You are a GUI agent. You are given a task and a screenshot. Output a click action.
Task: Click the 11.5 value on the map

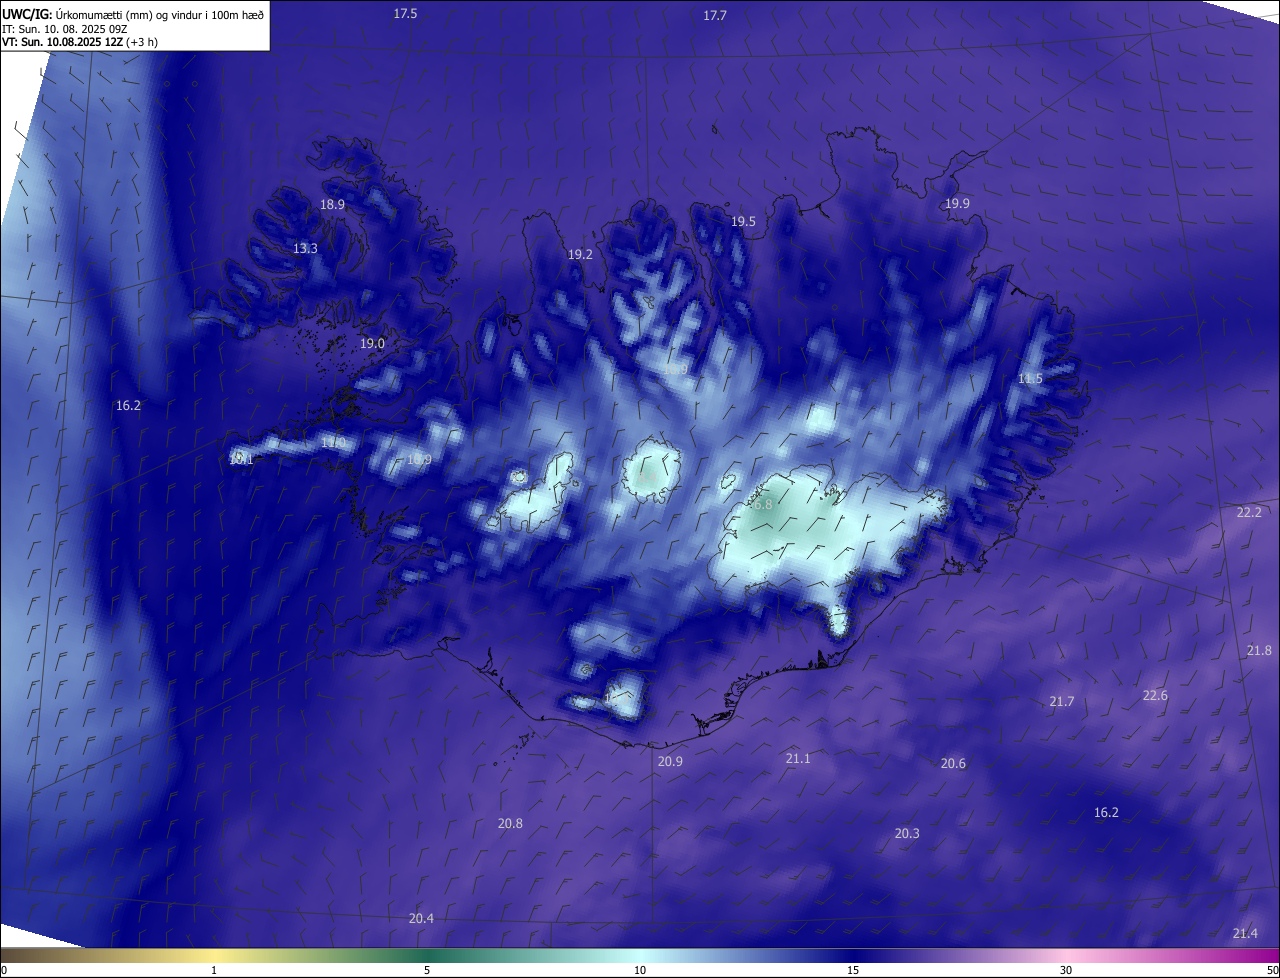pyautogui.click(x=1030, y=379)
